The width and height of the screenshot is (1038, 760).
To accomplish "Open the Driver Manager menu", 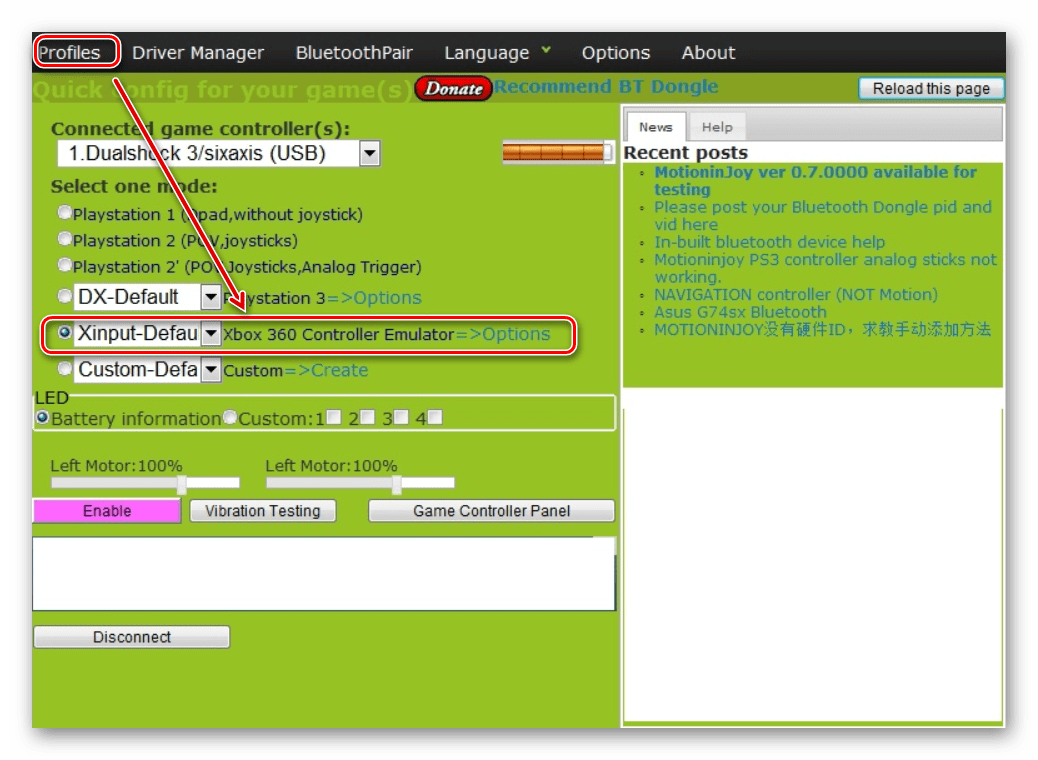I will click(x=198, y=53).
